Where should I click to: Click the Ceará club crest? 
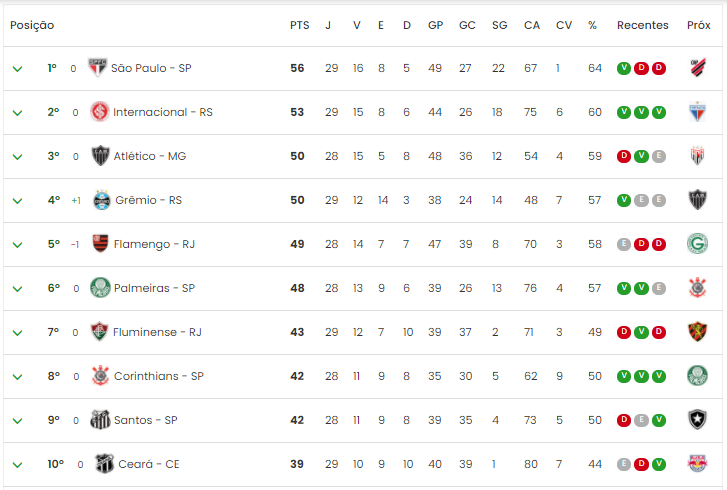pyautogui.click(x=104, y=464)
